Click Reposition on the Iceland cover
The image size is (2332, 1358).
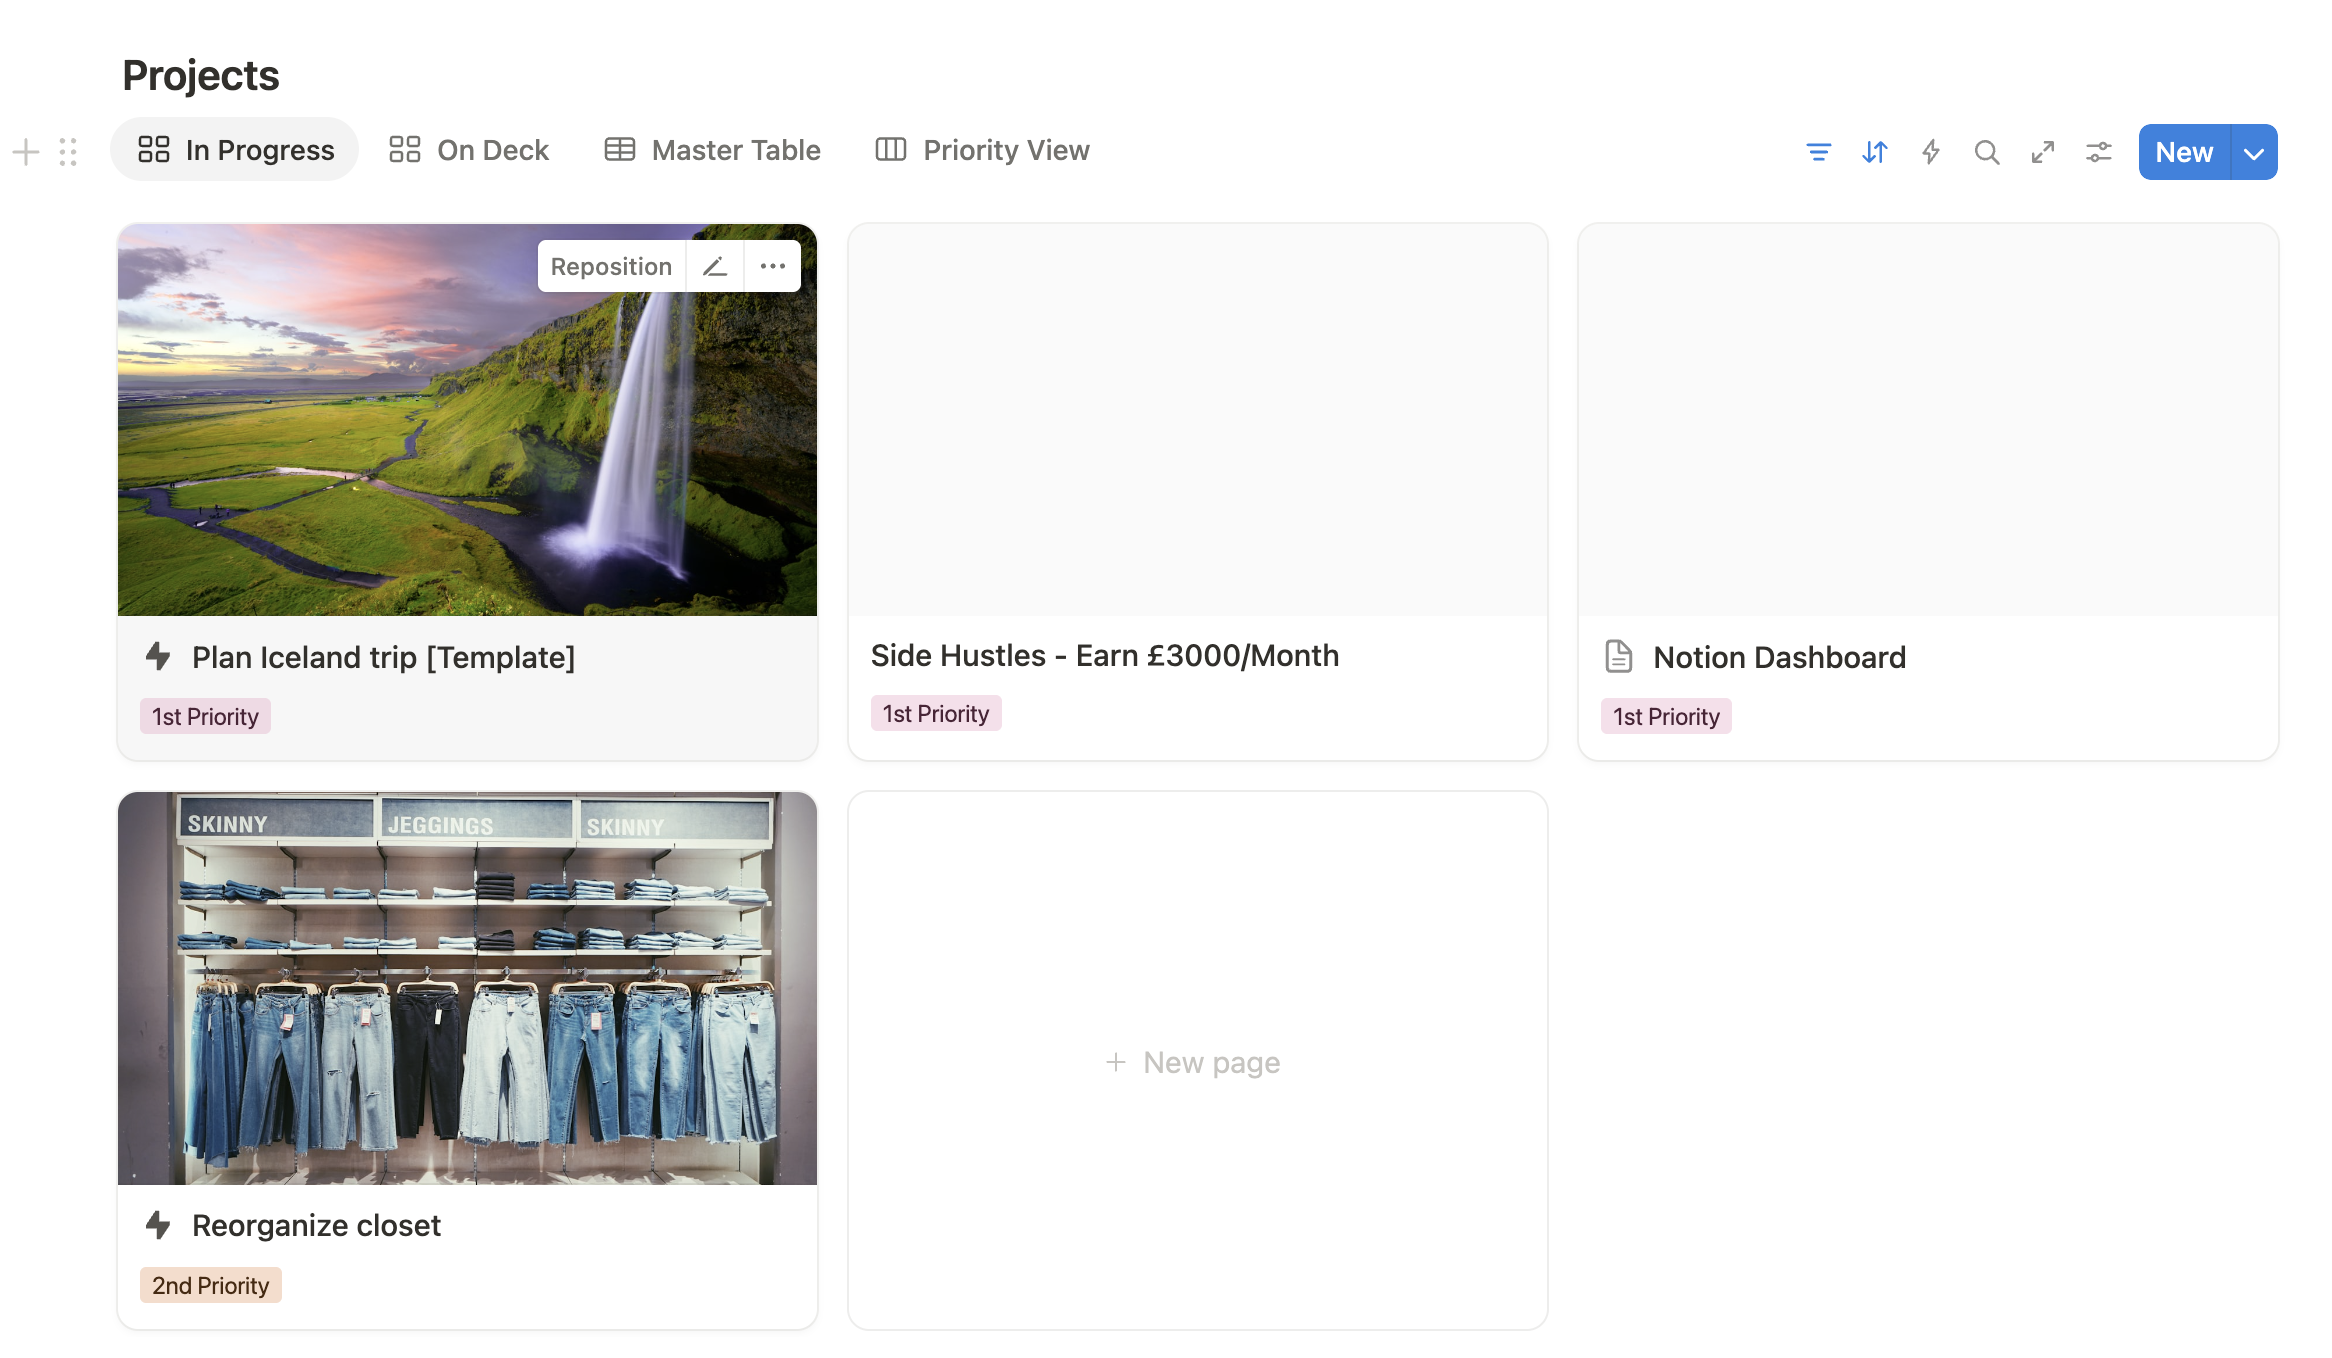click(611, 266)
